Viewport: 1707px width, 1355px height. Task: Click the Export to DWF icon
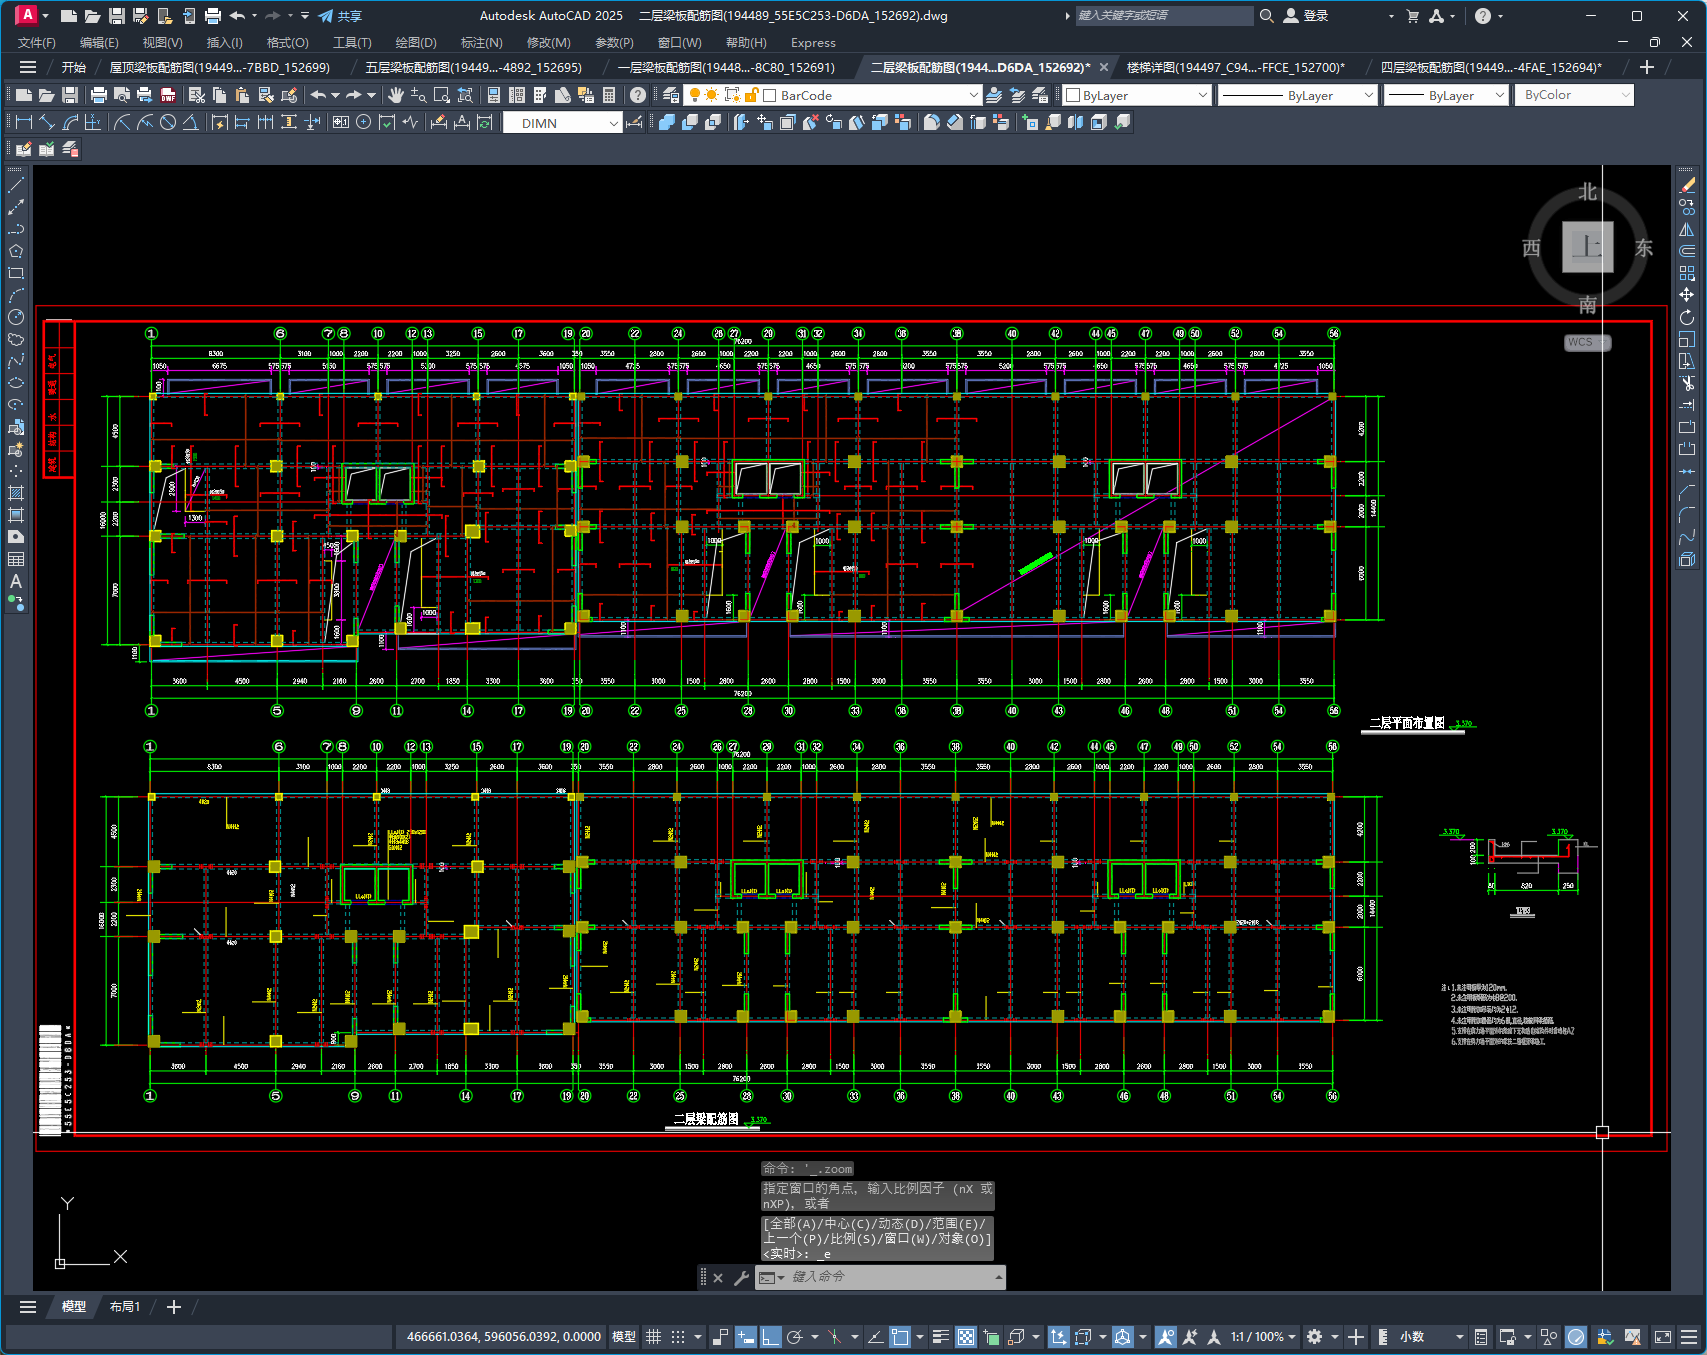click(168, 95)
